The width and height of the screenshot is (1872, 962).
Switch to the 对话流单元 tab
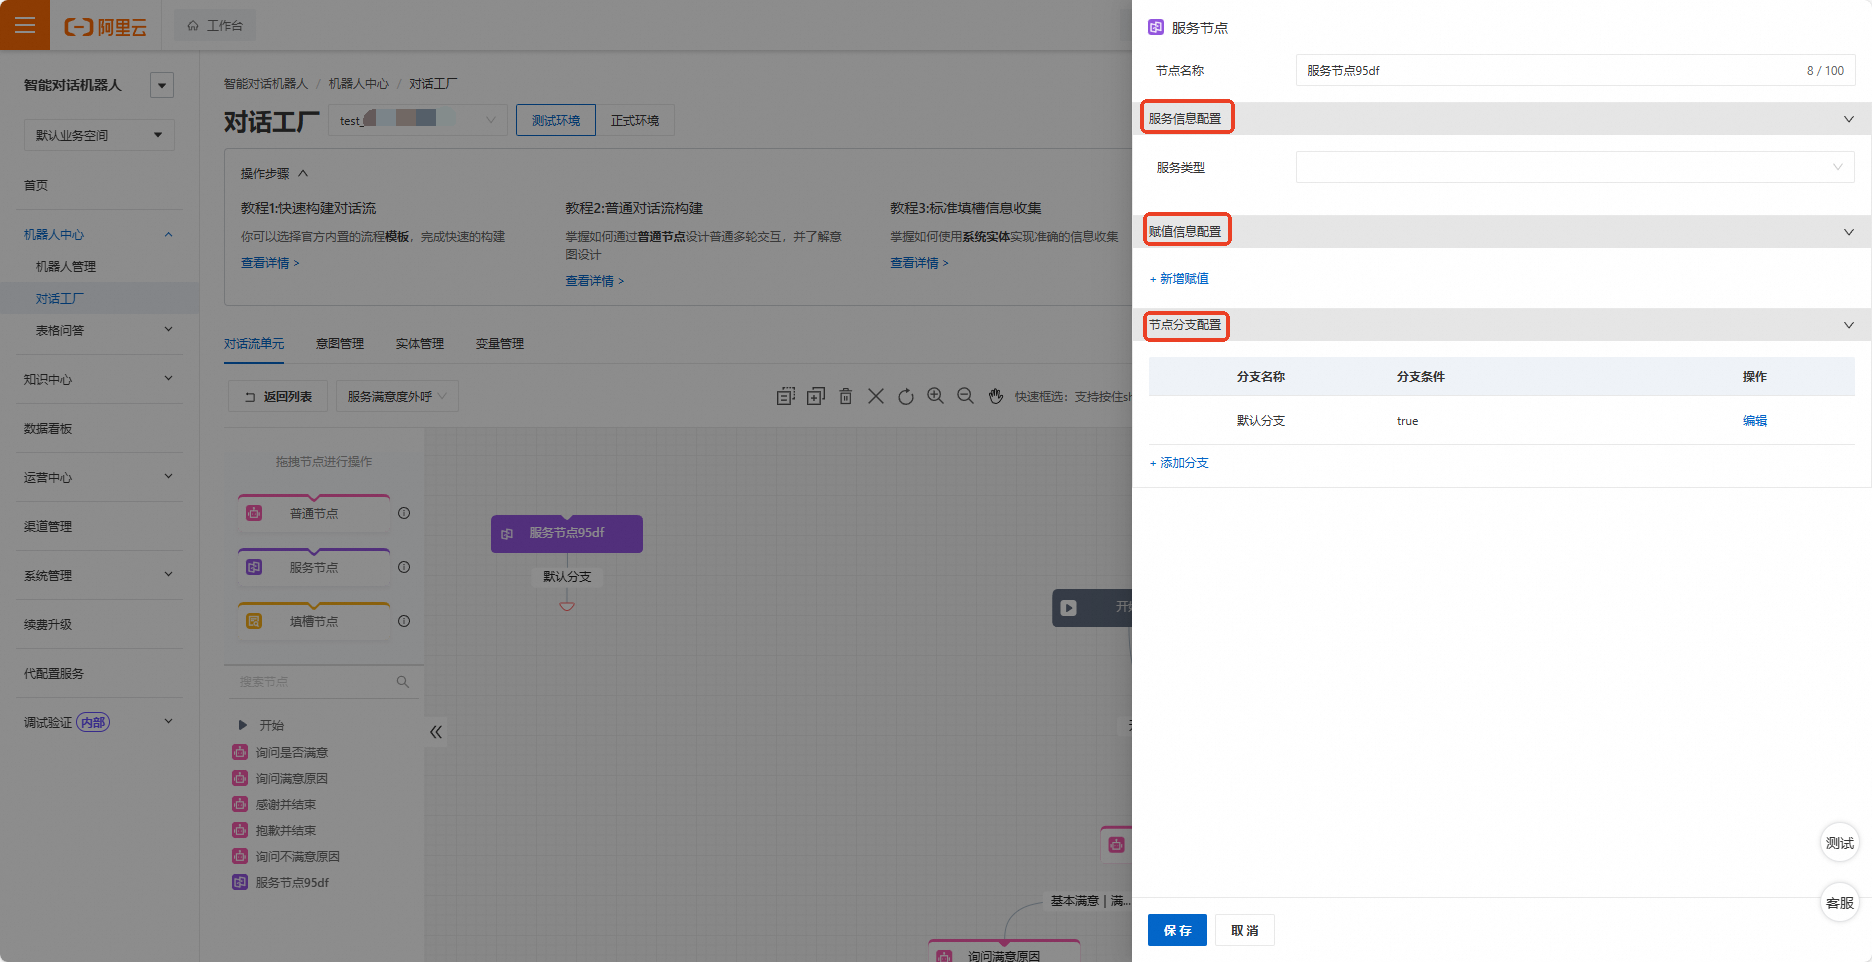pyautogui.click(x=254, y=344)
